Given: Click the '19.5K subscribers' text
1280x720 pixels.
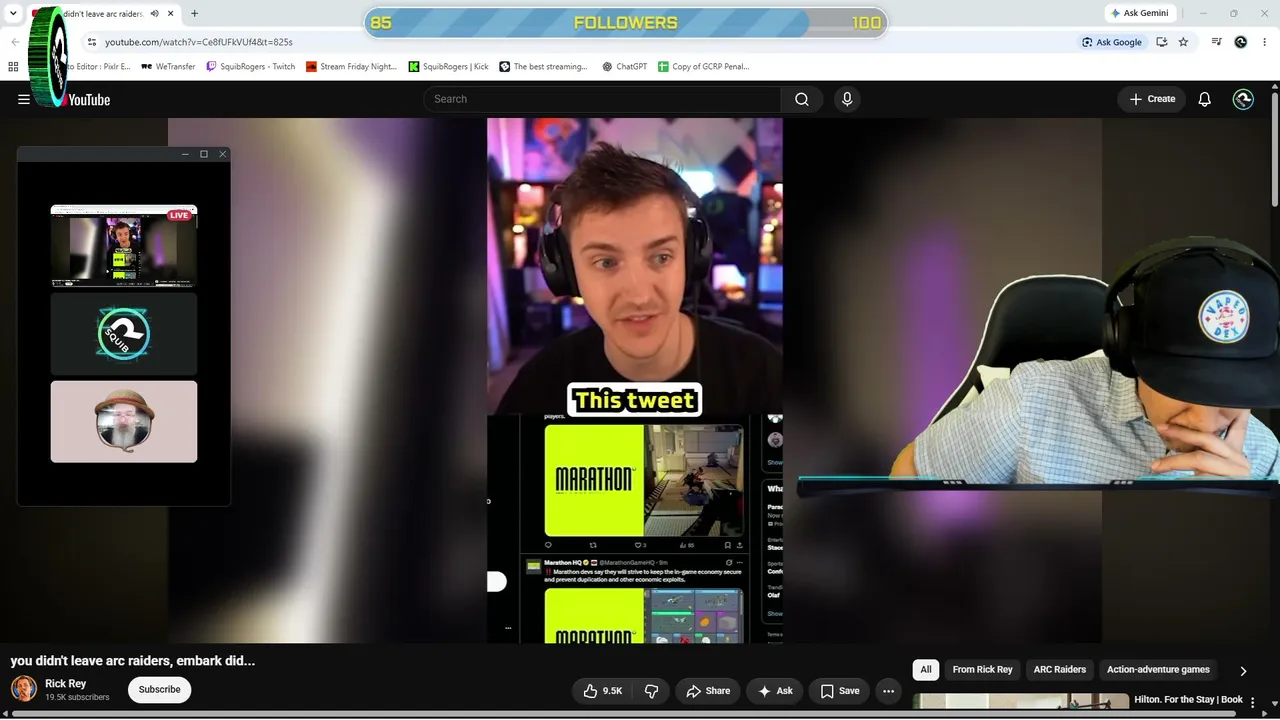Looking at the screenshot, I should tap(77, 698).
